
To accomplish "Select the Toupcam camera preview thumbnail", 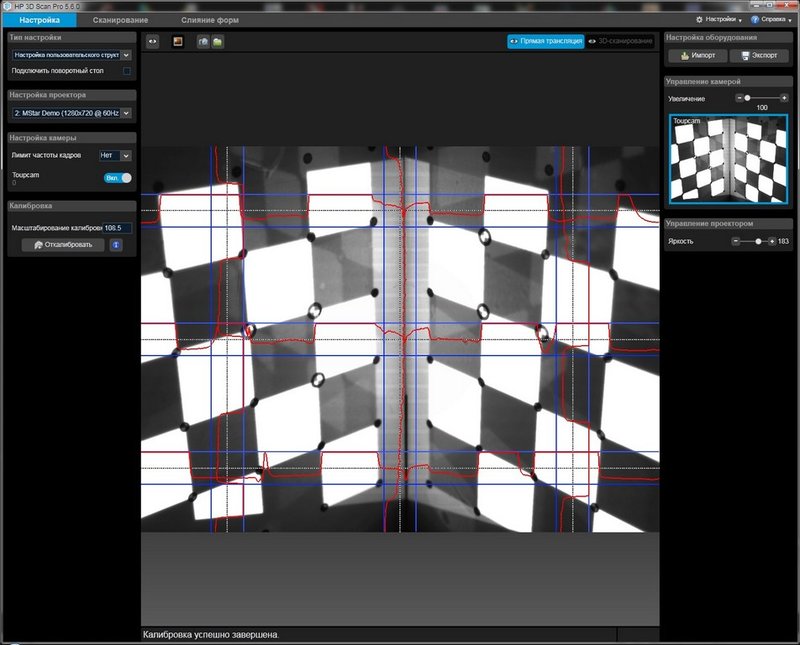I will pos(729,158).
